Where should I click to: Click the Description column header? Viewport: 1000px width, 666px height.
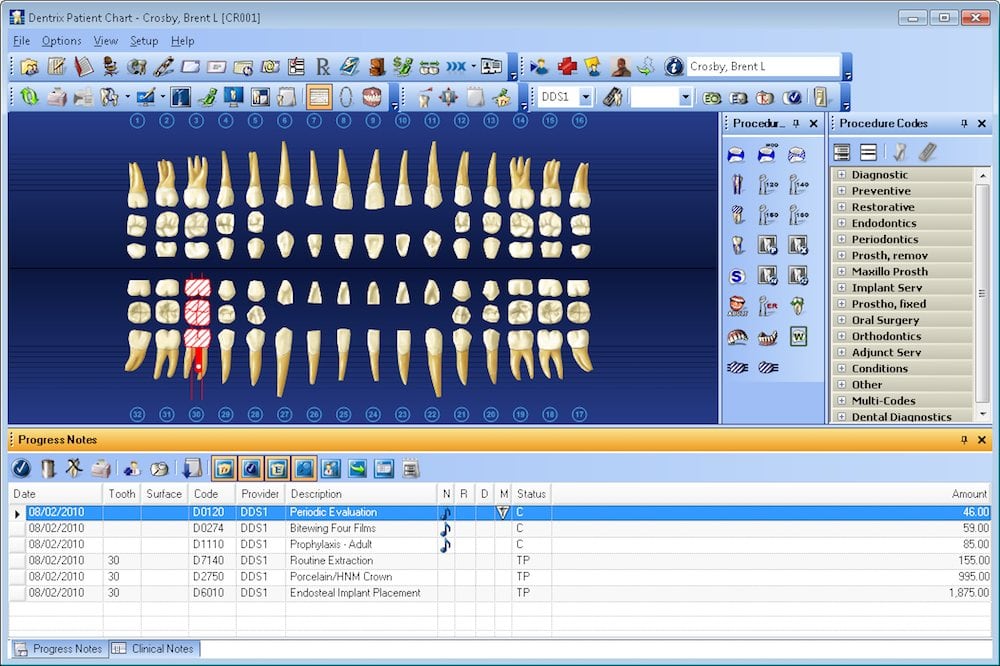(361, 494)
